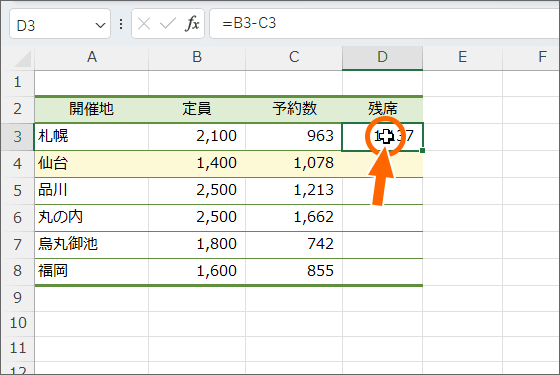Image resolution: width=560 pixels, height=375 pixels.
Task: Click cell with value 1,800
Action: tap(197, 245)
